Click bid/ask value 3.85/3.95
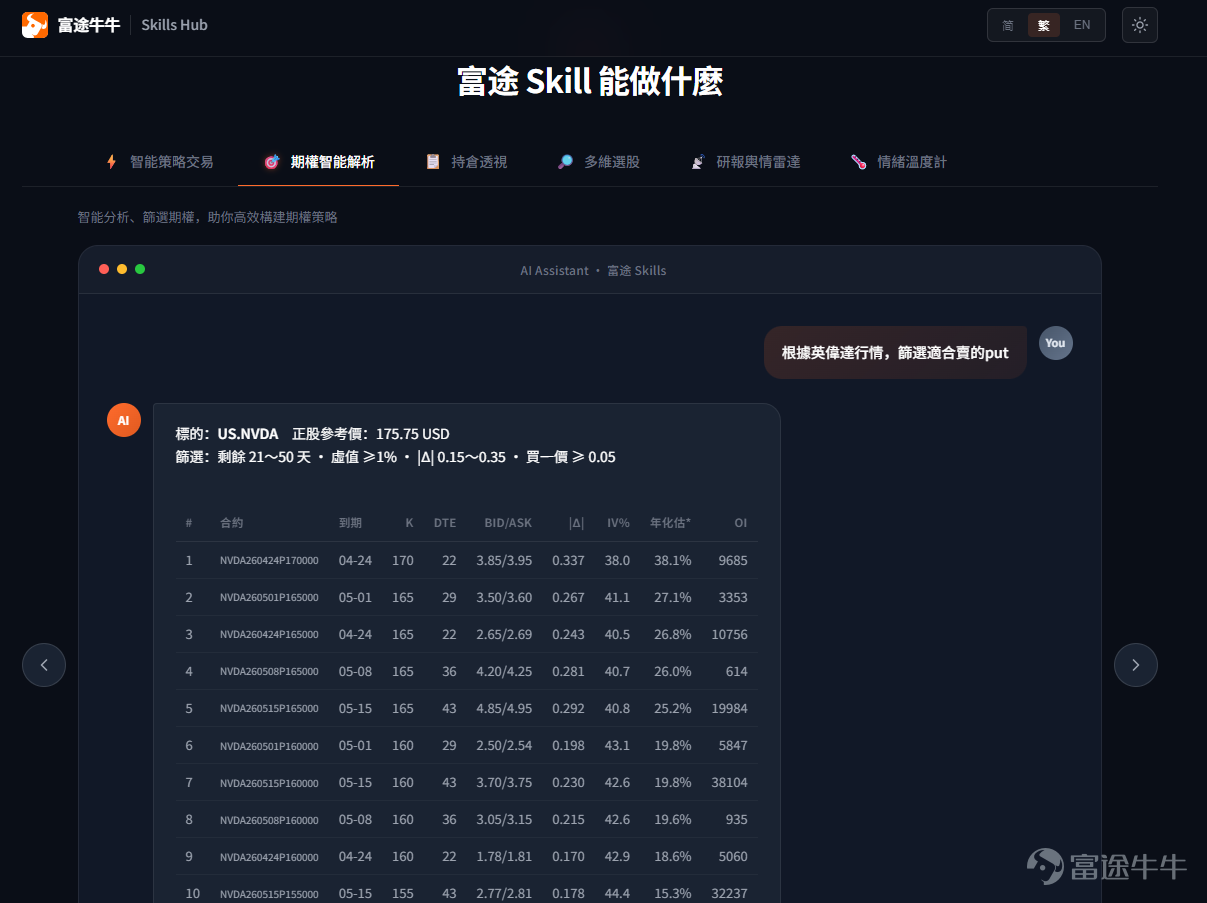The image size is (1207, 903). [505, 561]
